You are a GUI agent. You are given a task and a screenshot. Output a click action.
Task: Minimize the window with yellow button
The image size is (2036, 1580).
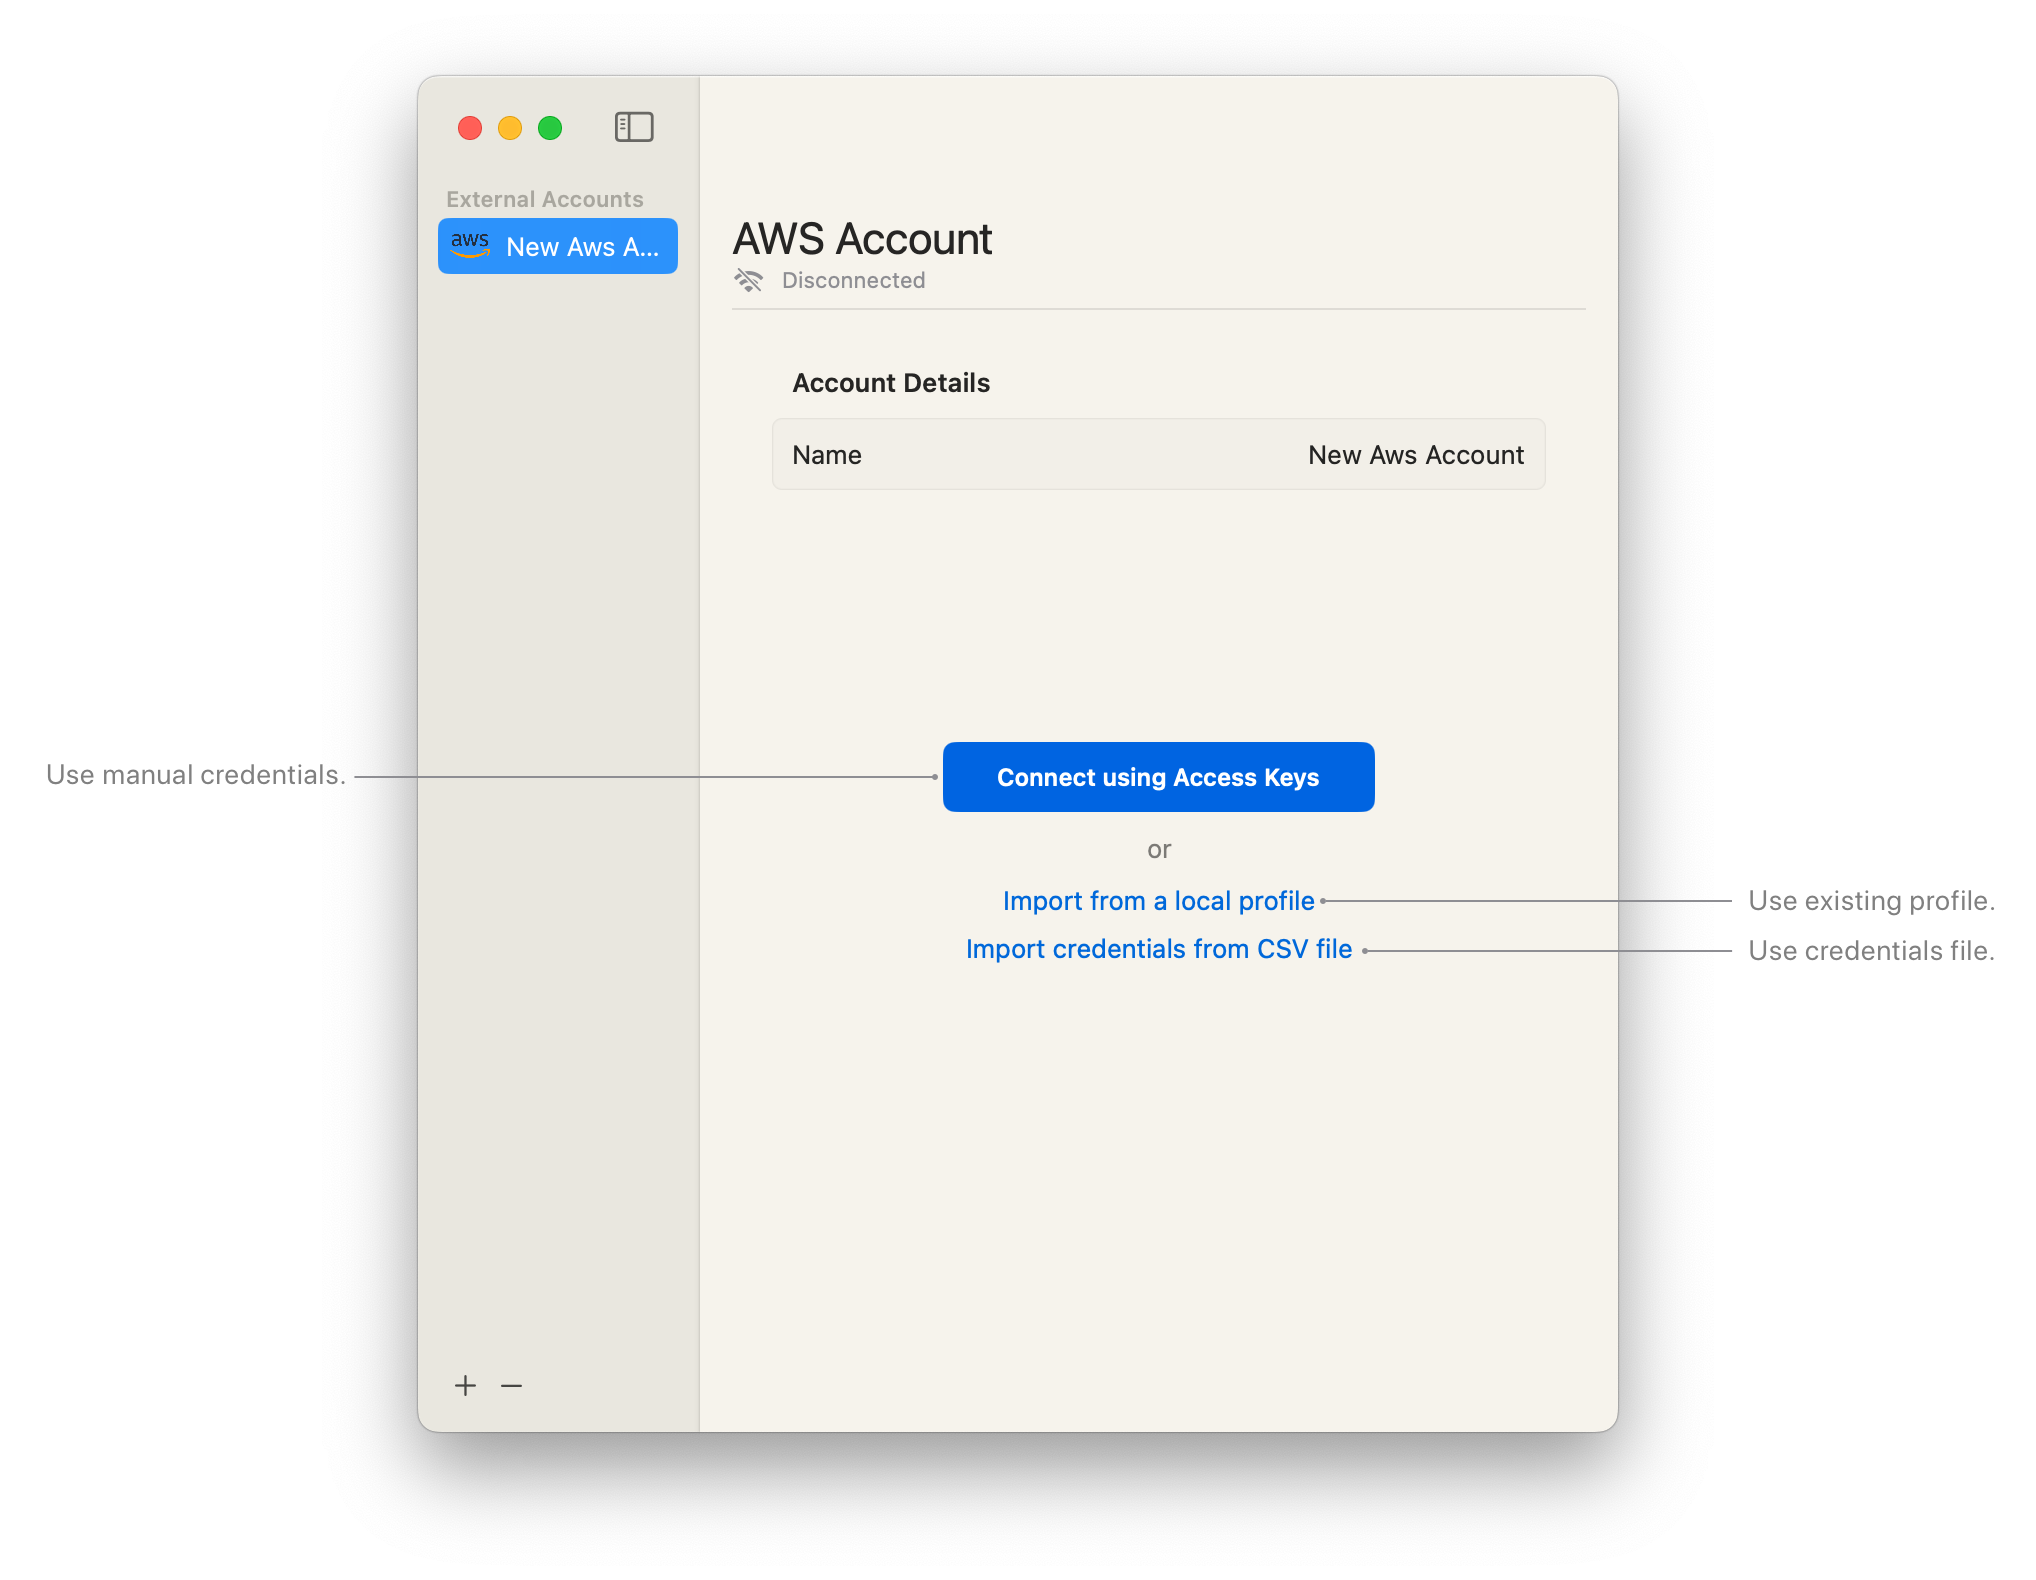510,128
